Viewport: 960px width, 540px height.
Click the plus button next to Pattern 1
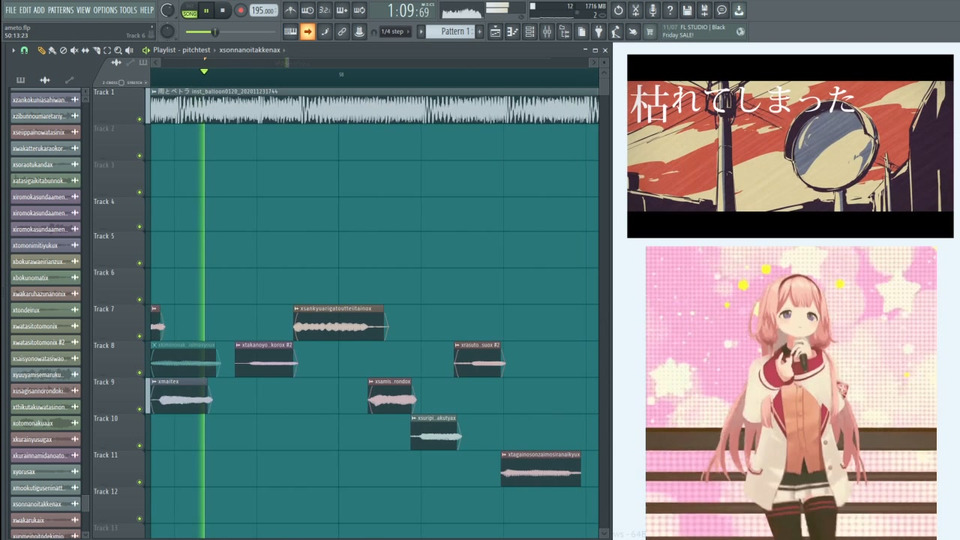479,31
